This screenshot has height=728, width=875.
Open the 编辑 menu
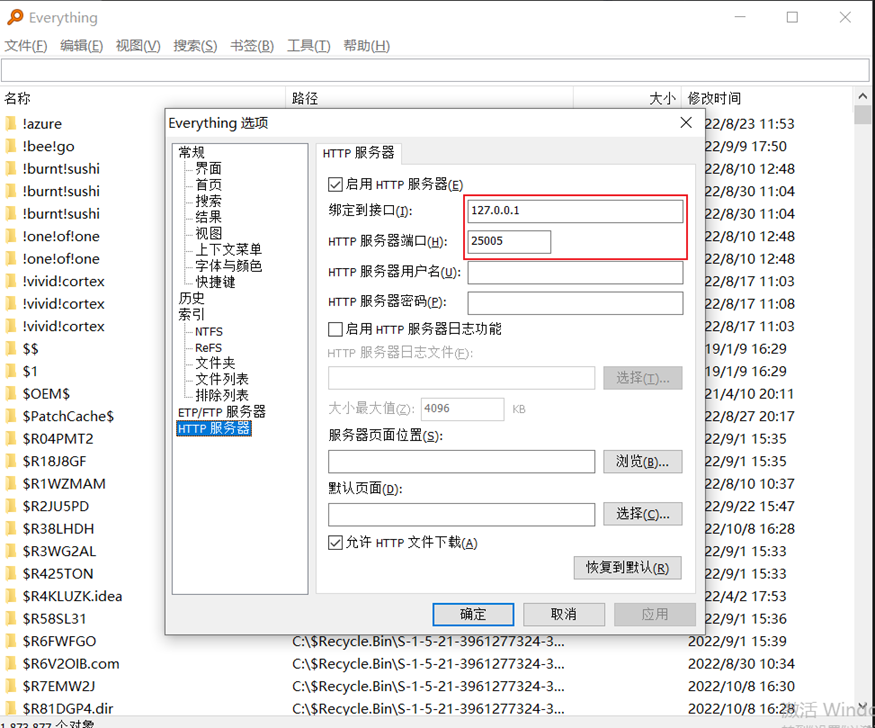point(81,46)
